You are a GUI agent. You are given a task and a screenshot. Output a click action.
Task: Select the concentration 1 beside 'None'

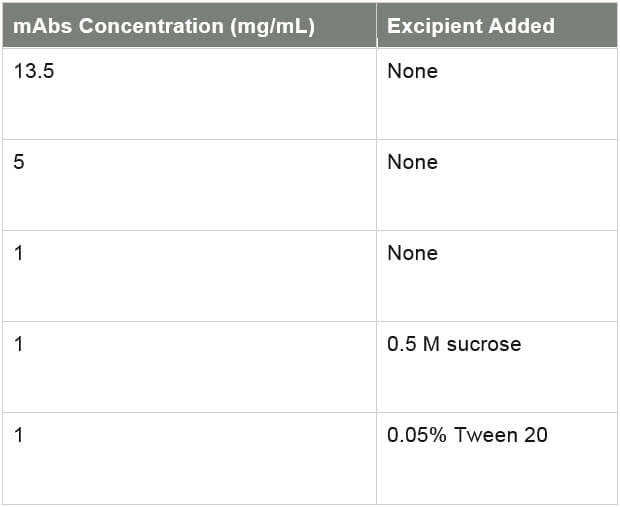tap(19, 254)
